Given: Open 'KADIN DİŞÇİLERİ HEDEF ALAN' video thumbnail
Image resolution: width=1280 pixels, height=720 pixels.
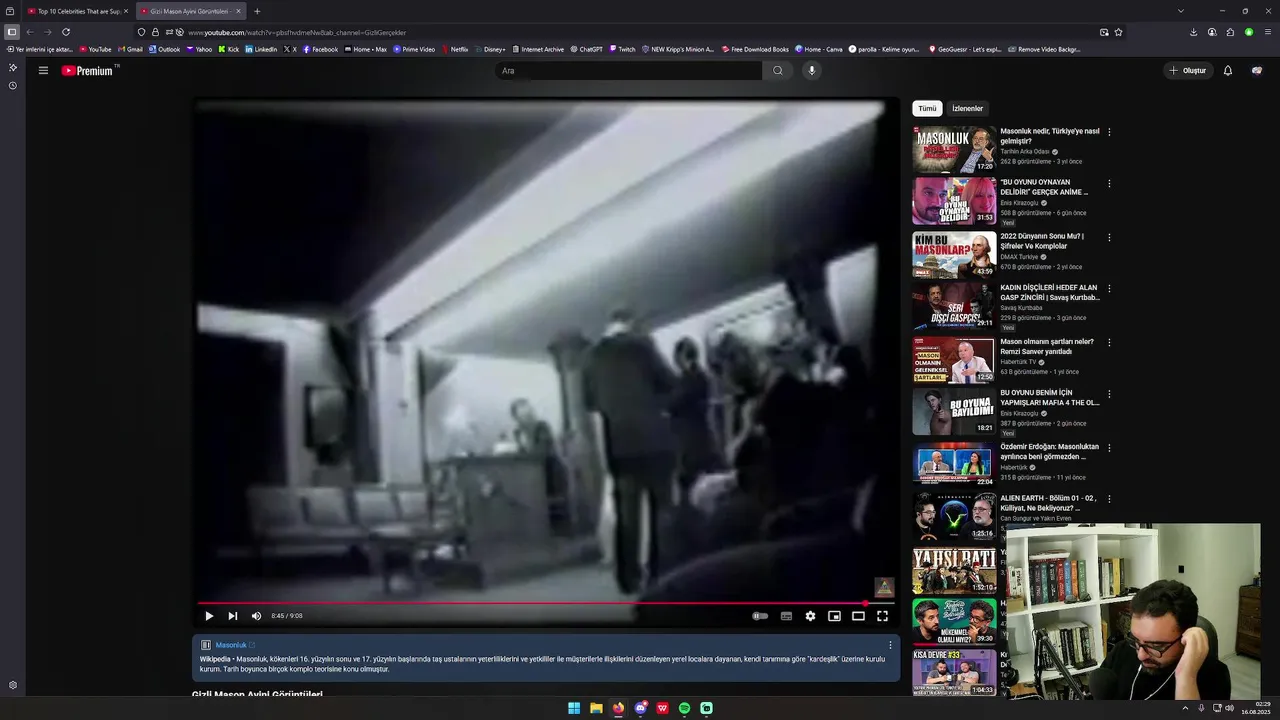Looking at the screenshot, I should coord(954,306).
